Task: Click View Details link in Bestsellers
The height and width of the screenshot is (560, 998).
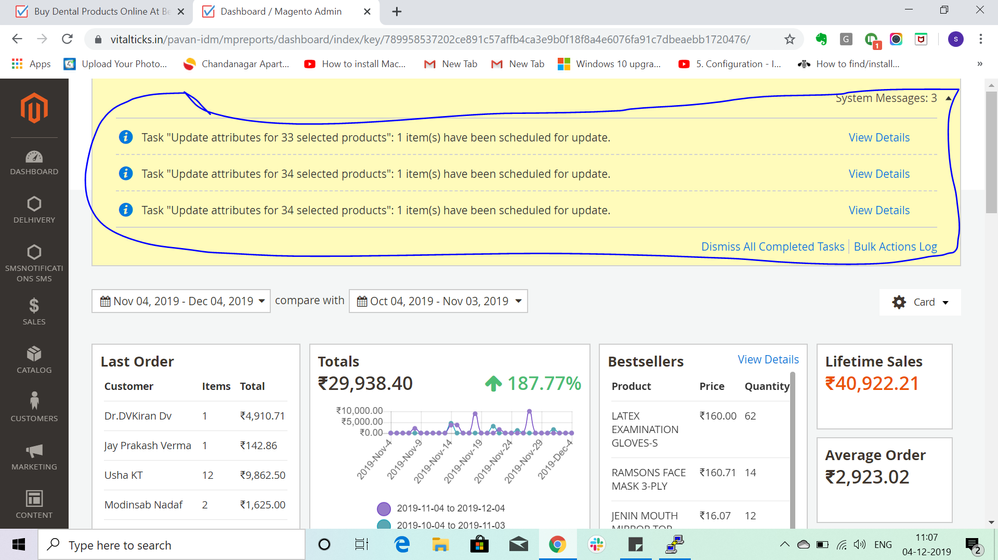Action: coord(768,360)
